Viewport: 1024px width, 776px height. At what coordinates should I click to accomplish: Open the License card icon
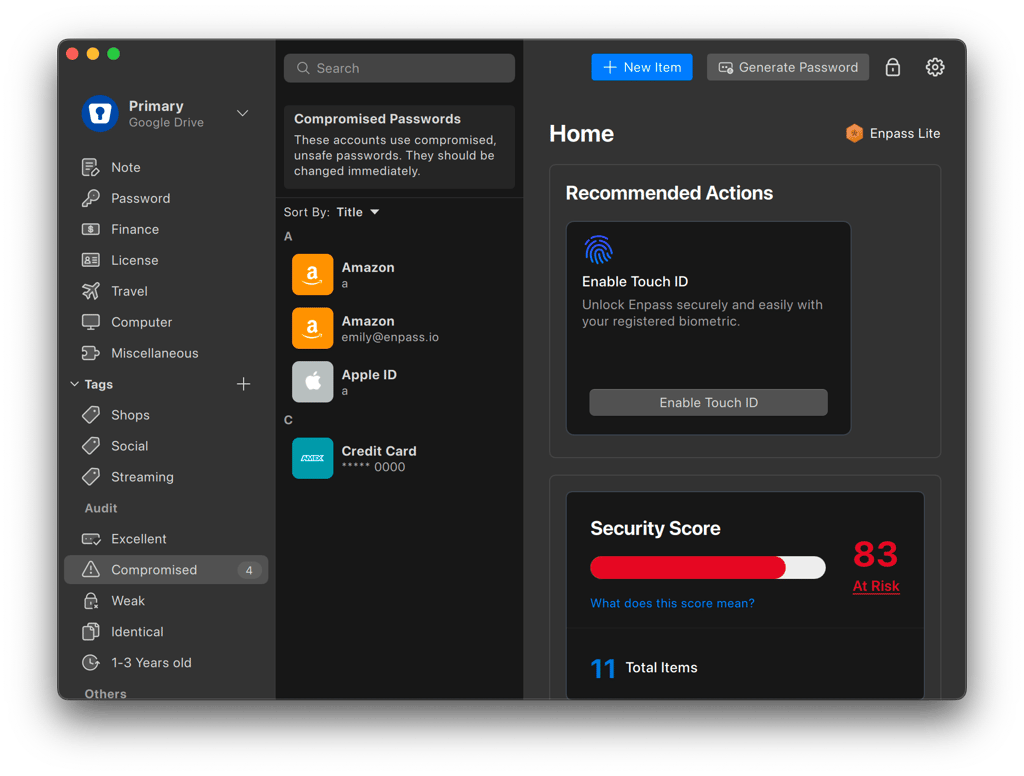pos(91,260)
